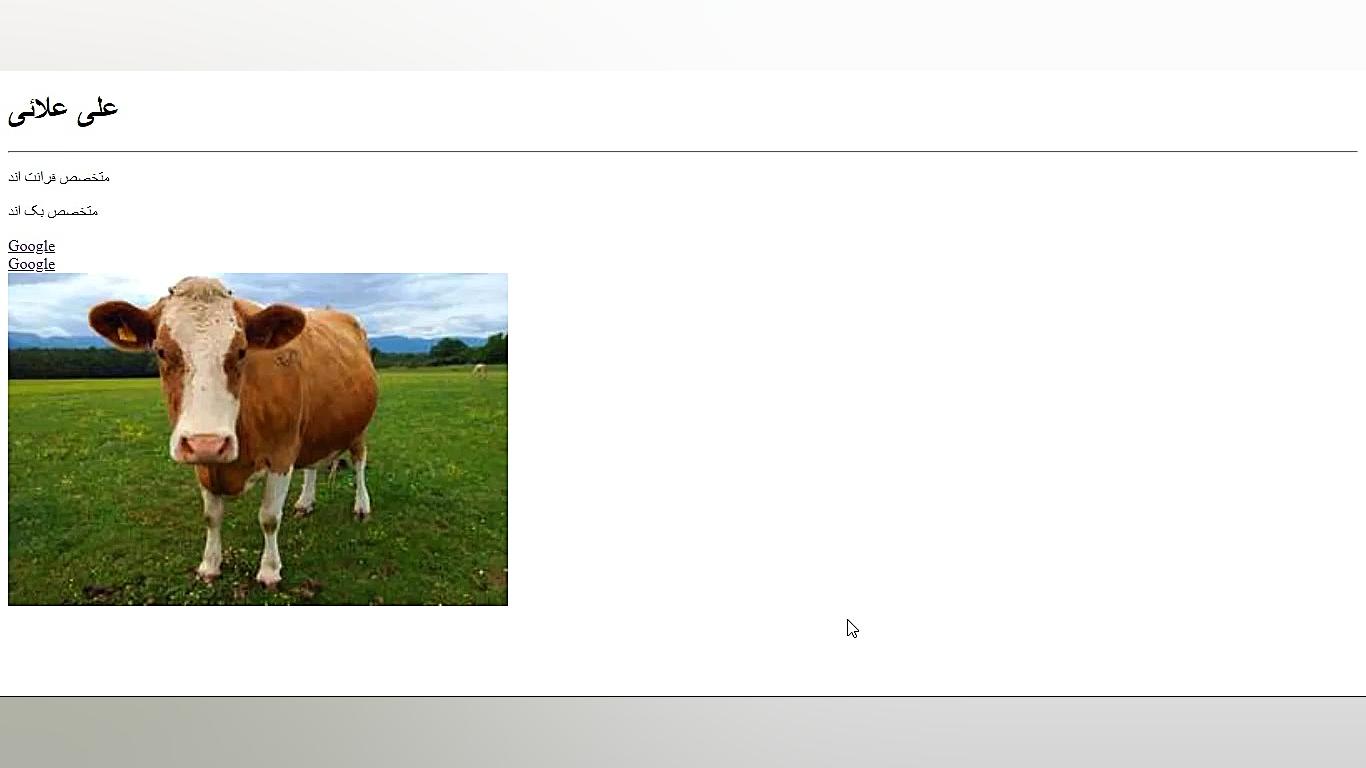This screenshot has width=1366, height=768.
Task: Click the cow photo
Action: coord(258,439)
